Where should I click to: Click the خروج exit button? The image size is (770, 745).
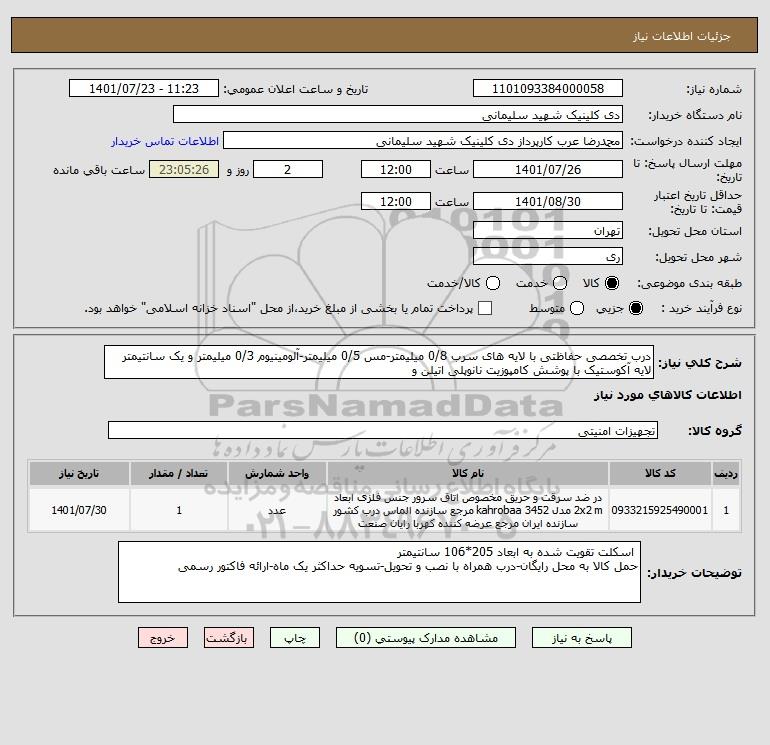pyautogui.click(x=163, y=637)
